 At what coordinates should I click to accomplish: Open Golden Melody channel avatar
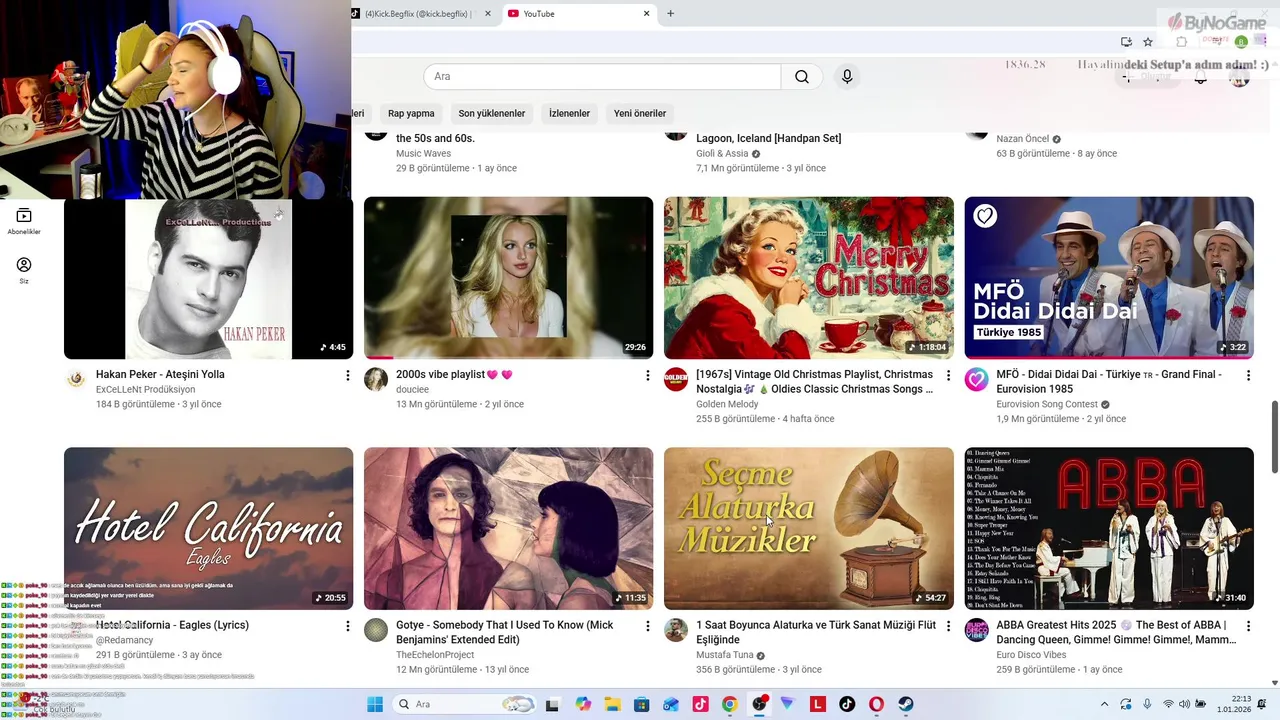coord(676,379)
